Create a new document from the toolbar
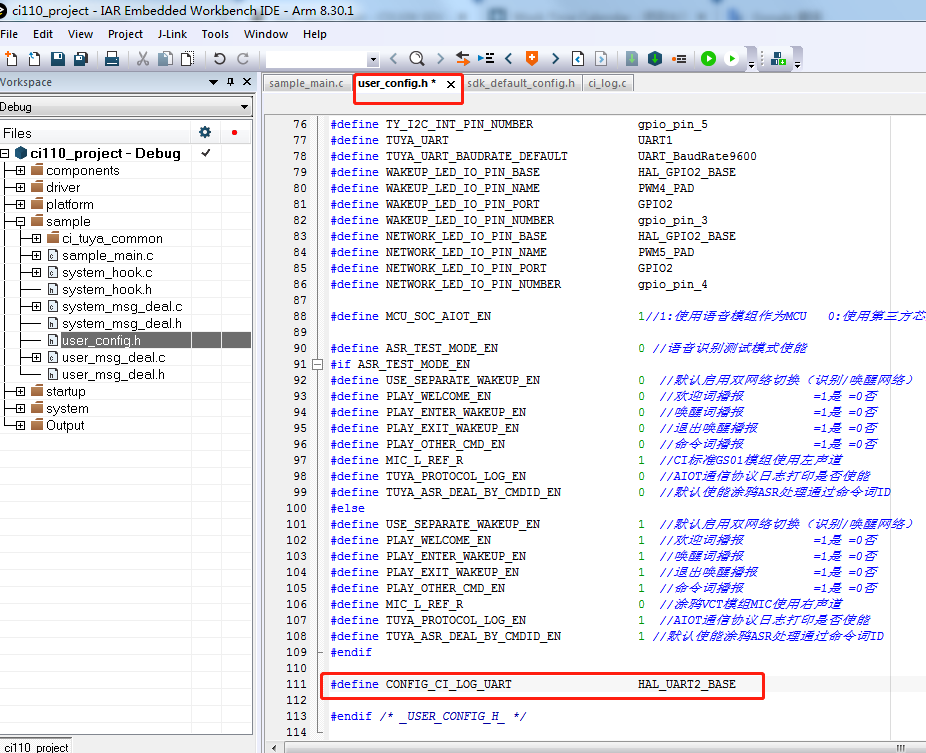This screenshot has height=753, width=926. [x=11, y=58]
